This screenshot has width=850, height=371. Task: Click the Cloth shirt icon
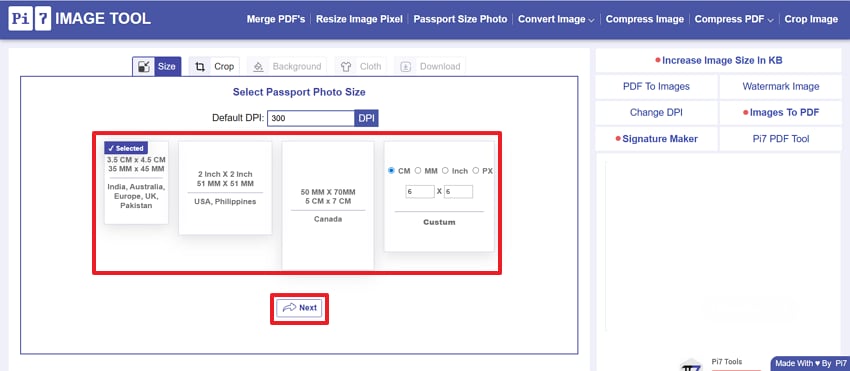[x=346, y=67]
